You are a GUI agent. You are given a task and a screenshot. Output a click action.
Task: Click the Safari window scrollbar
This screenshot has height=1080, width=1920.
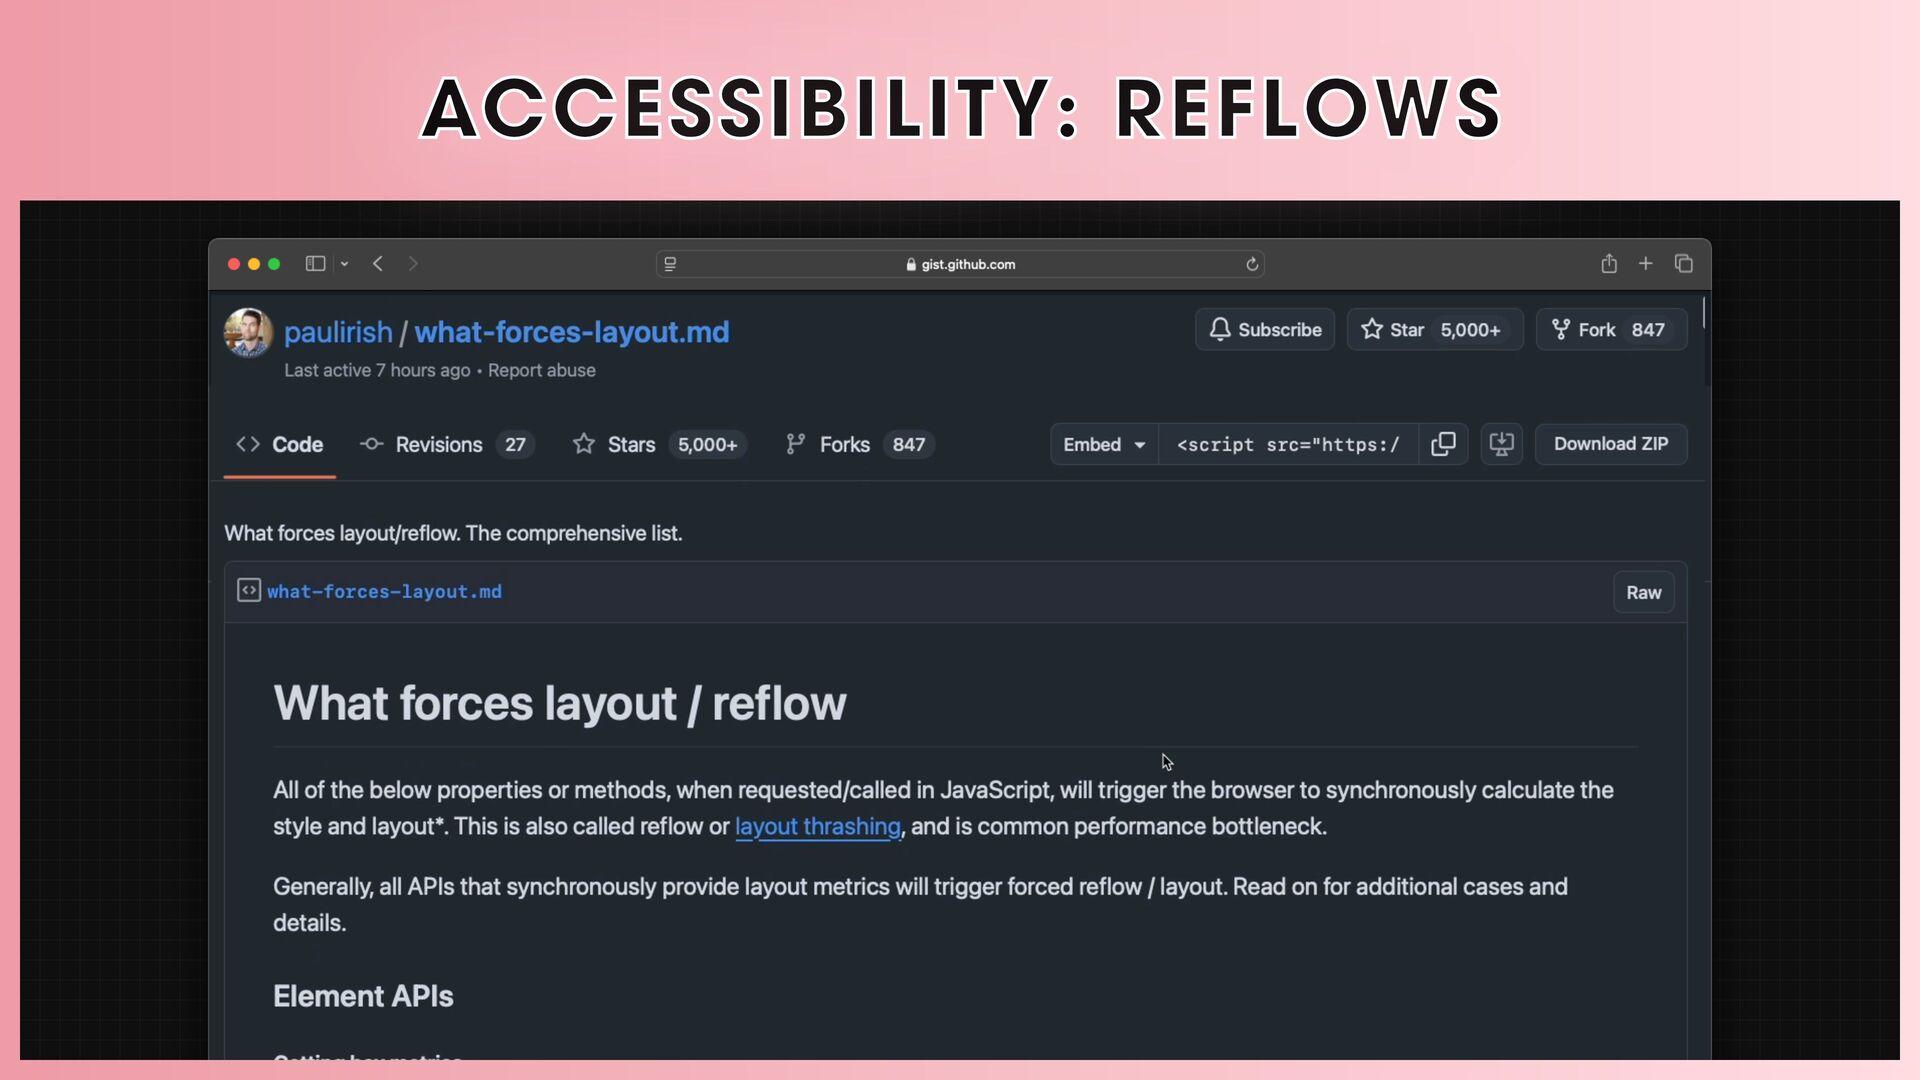pyautogui.click(x=1703, y=313)
